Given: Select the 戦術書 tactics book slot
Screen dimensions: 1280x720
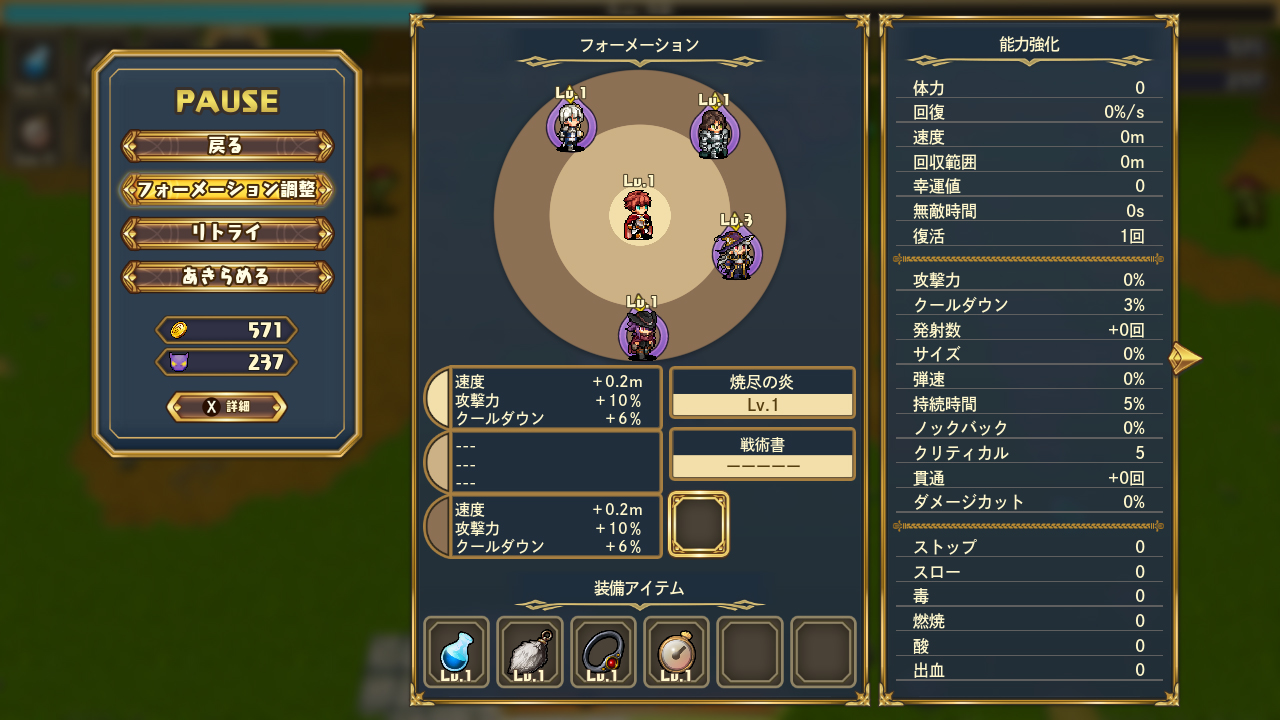Looking at the screenshot, I should (x=762, y=455).
